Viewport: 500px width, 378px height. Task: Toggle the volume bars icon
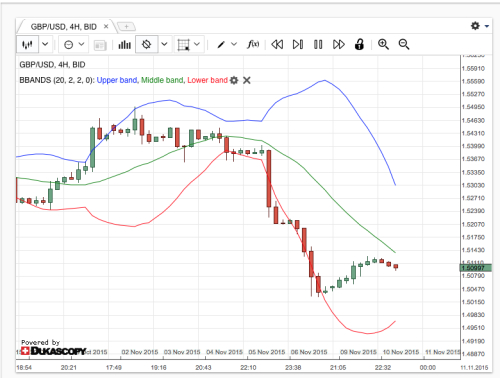tap(124, 44)
